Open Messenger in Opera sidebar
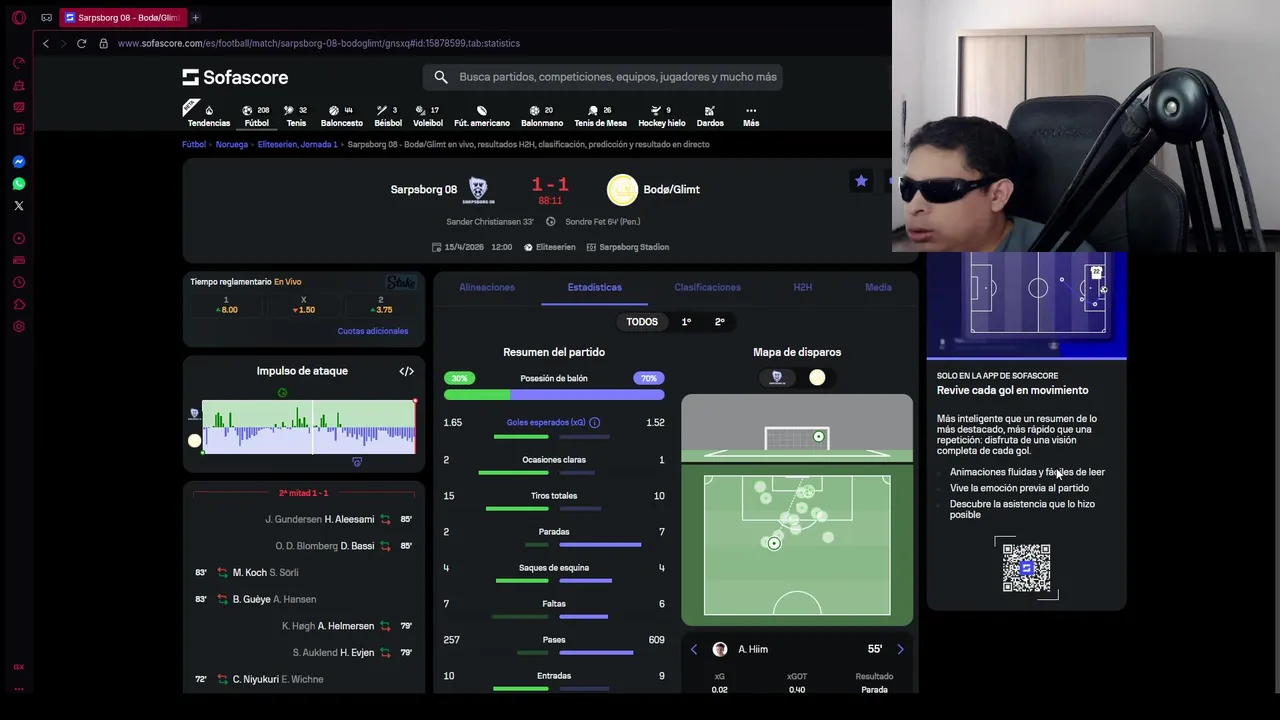The image size is (1280, 720). [18, 161]
